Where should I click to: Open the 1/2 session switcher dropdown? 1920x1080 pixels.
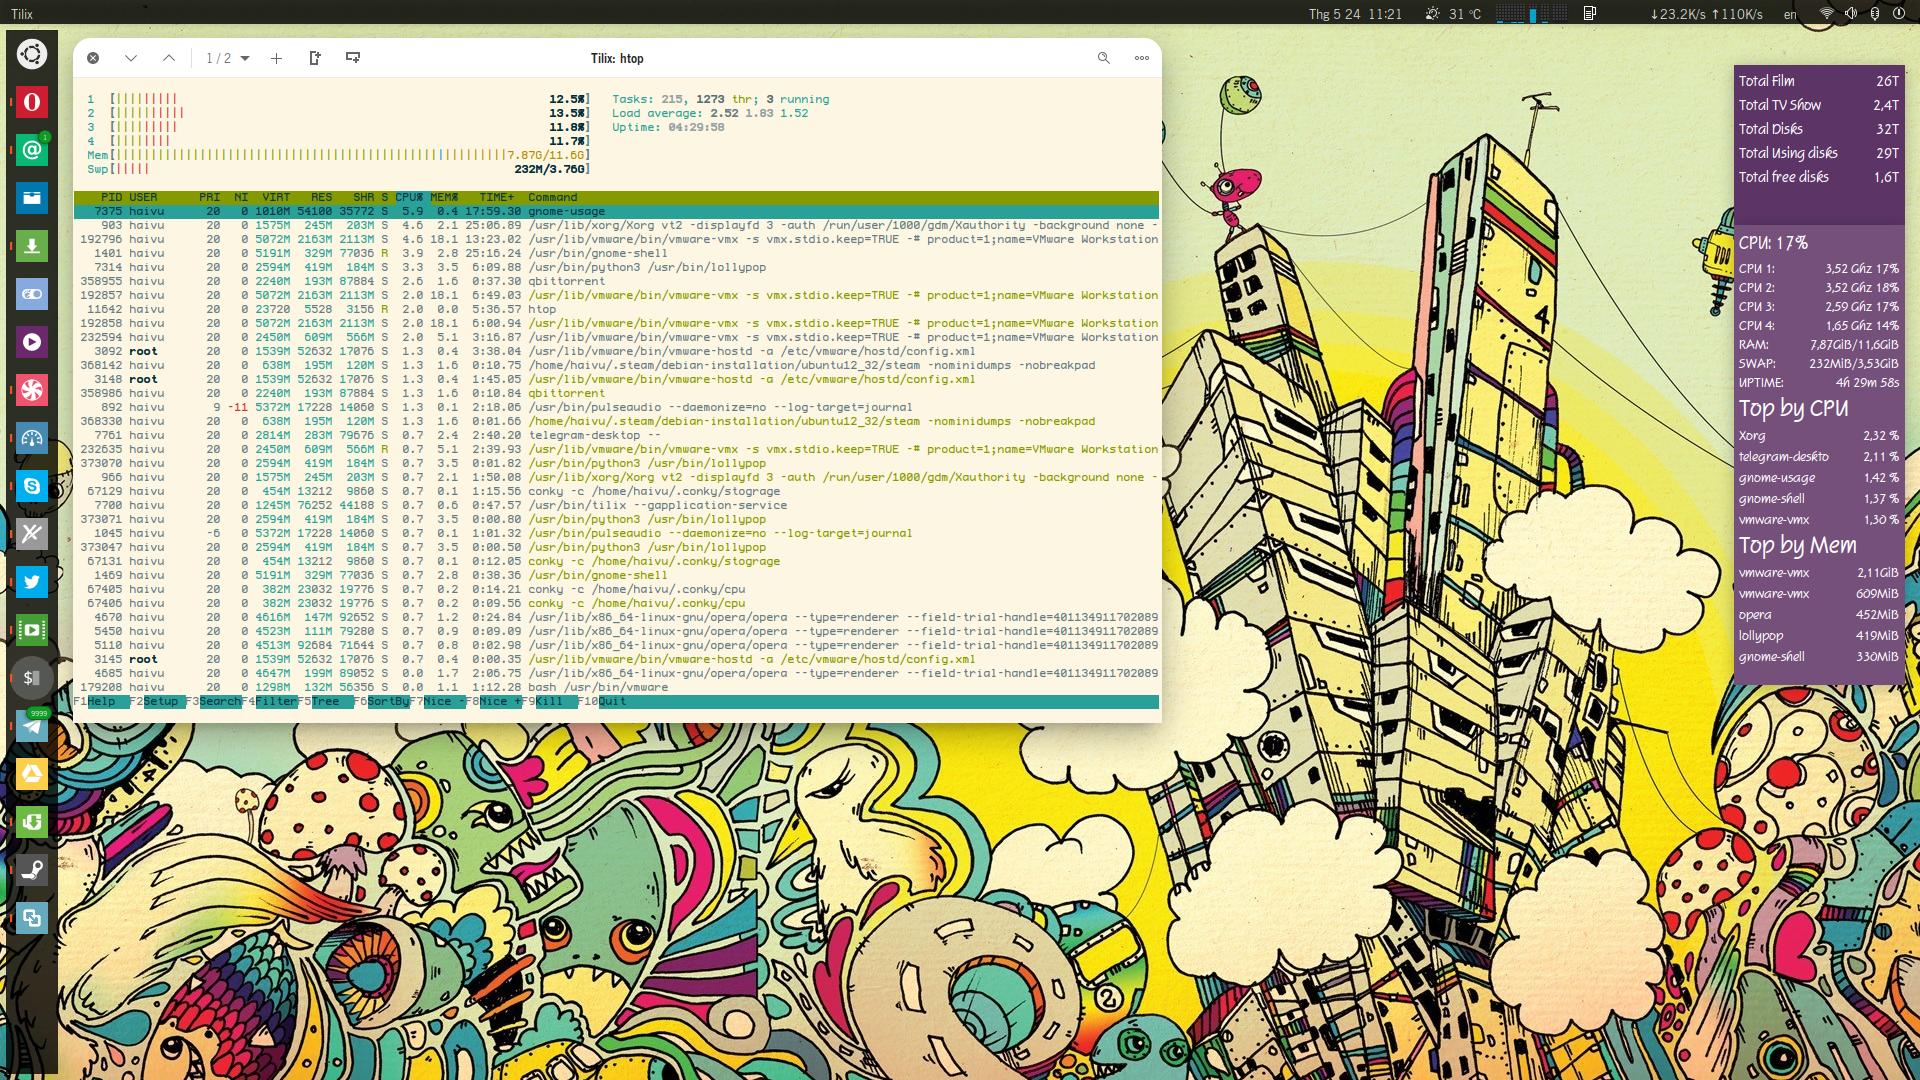pyautogui.click(x=228, y=58)
